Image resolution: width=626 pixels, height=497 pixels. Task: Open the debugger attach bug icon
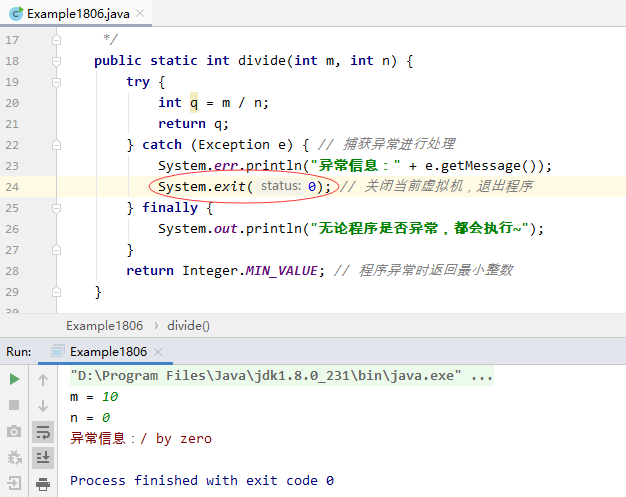click(14, 457)
